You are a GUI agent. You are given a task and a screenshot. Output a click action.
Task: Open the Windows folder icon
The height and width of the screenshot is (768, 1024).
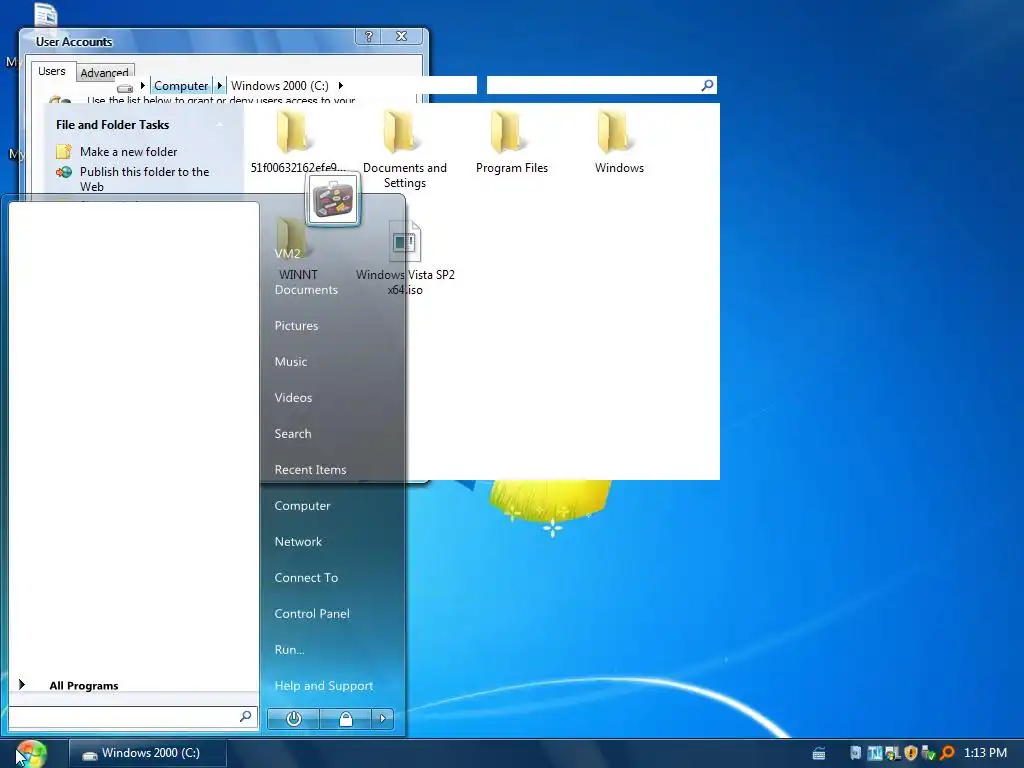615,131
